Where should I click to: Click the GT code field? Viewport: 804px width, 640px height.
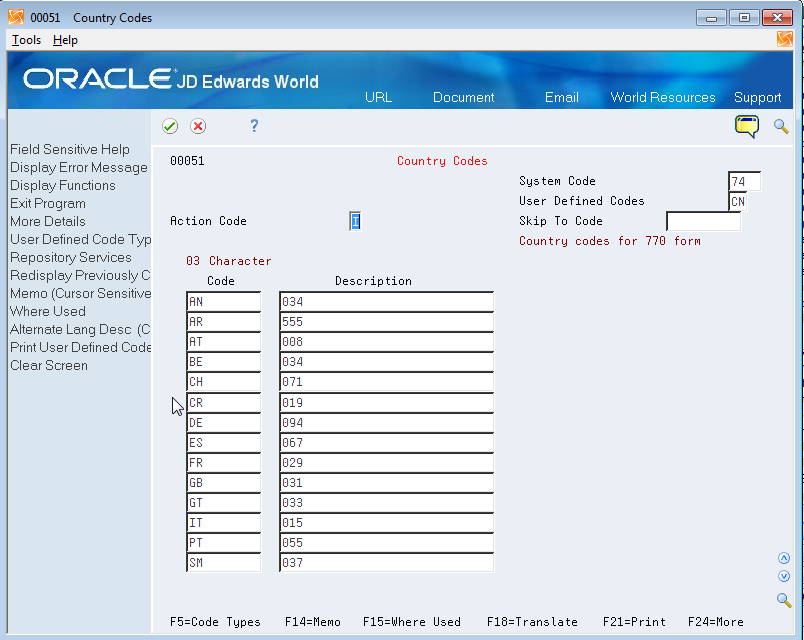[224, 503]
